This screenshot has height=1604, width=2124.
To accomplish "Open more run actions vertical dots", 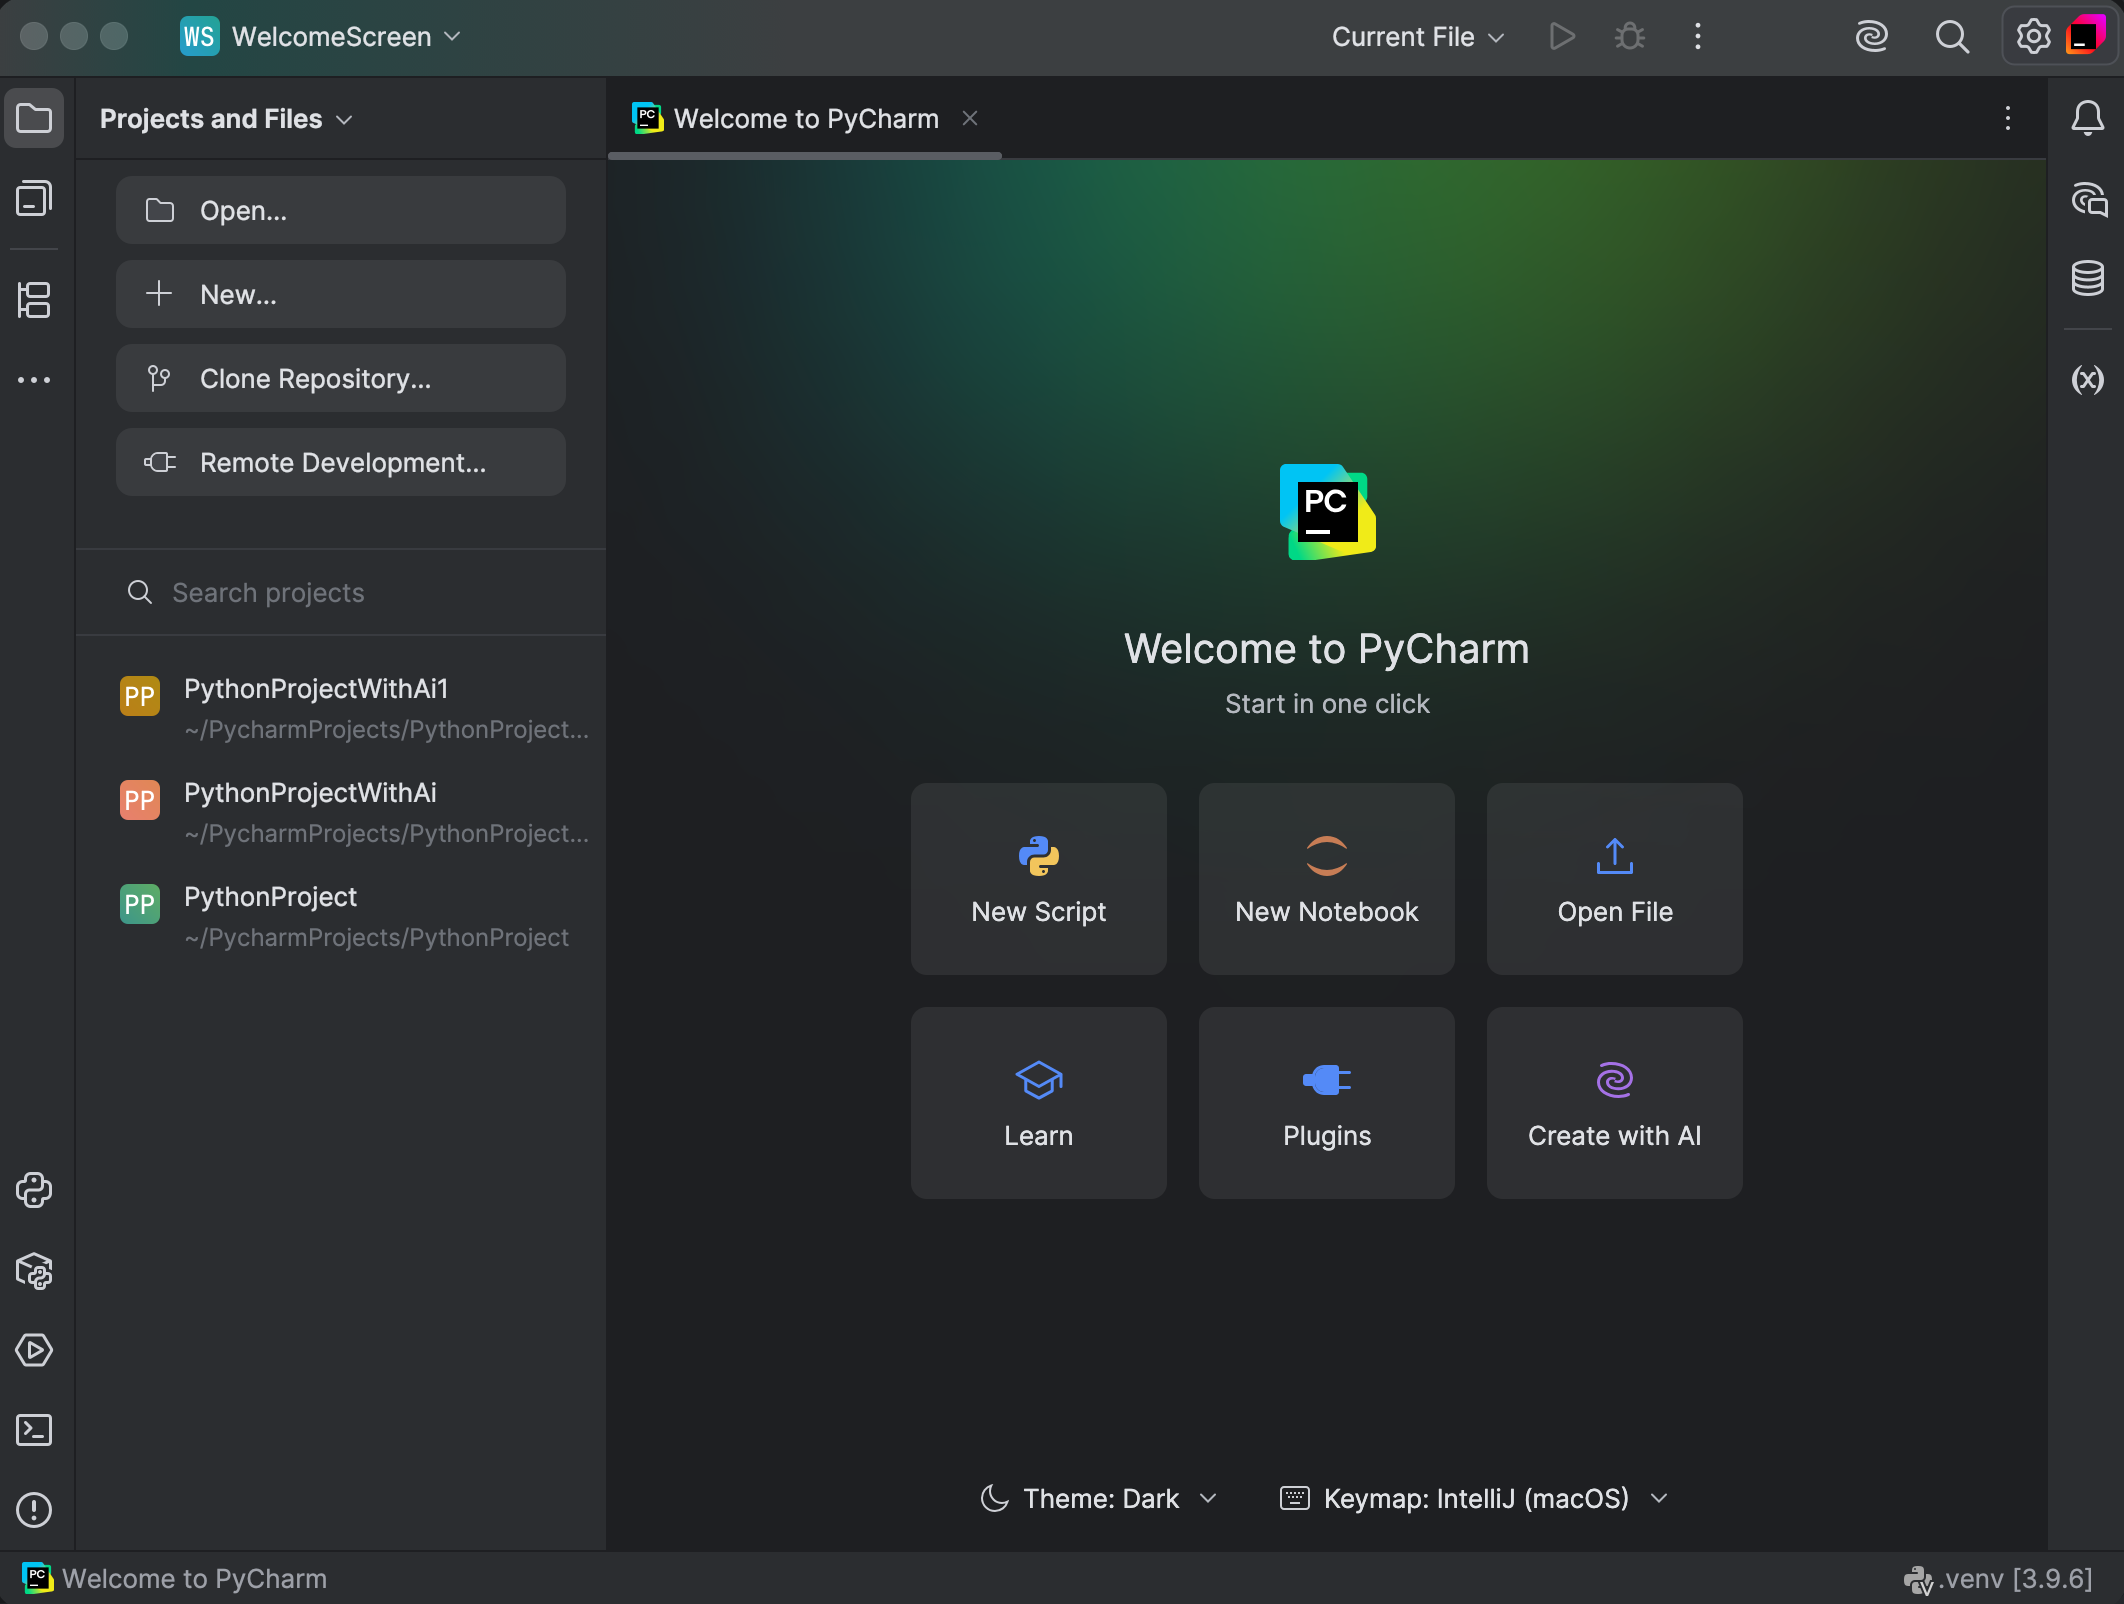I will click(1698, 37).
